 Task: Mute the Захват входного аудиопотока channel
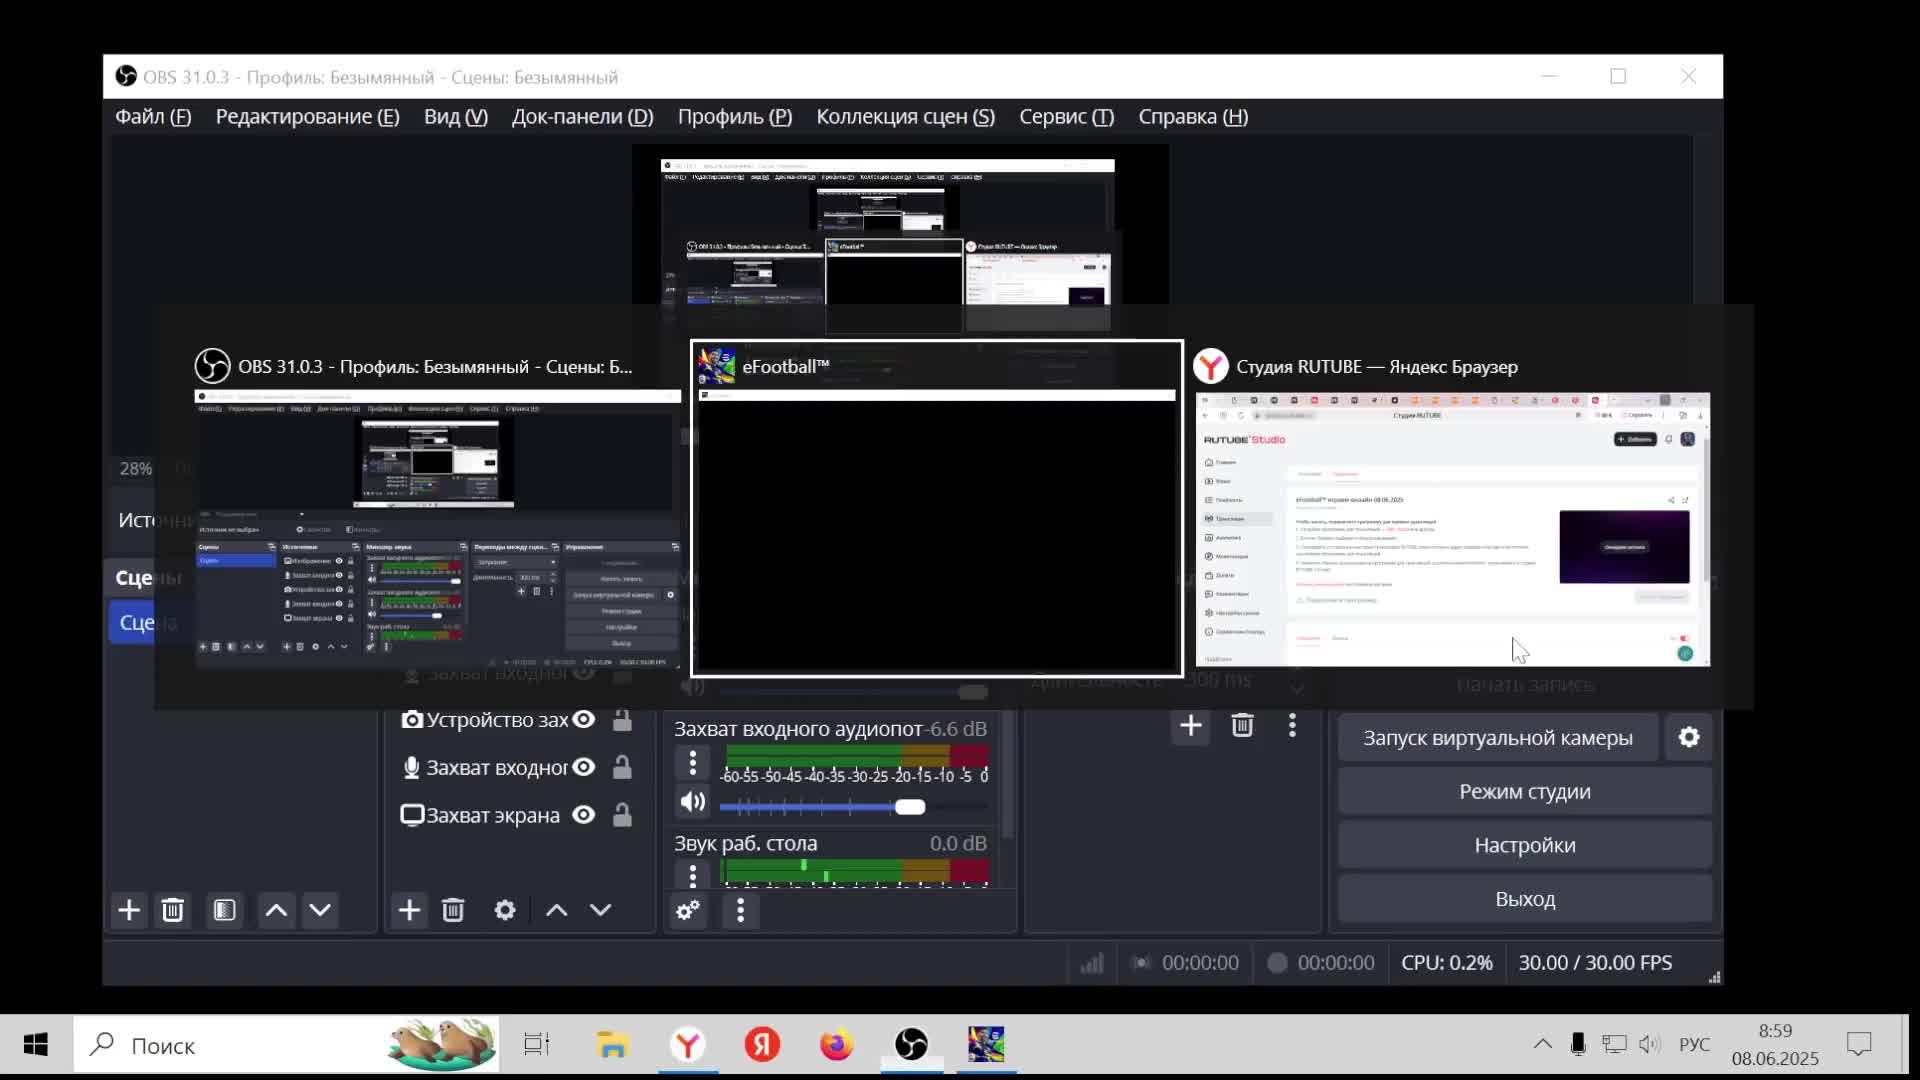point(692,802)
